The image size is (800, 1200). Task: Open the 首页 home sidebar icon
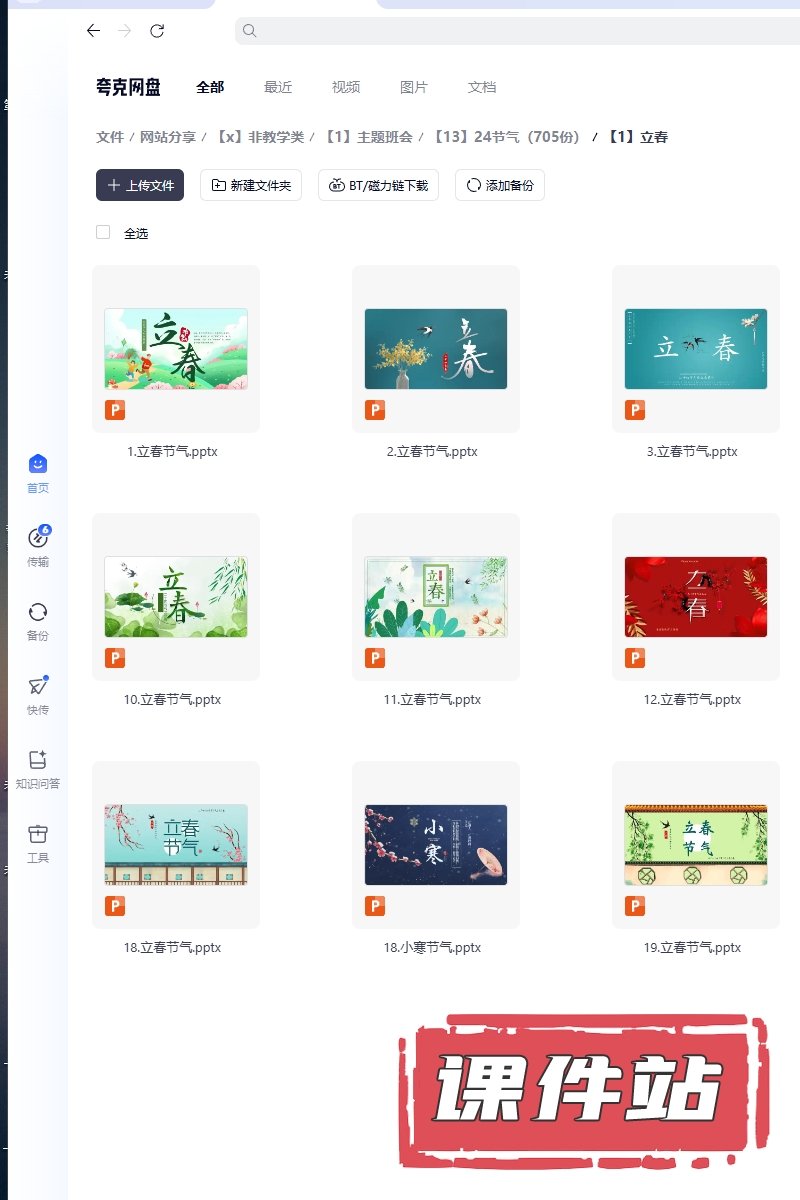coord(38,465)
